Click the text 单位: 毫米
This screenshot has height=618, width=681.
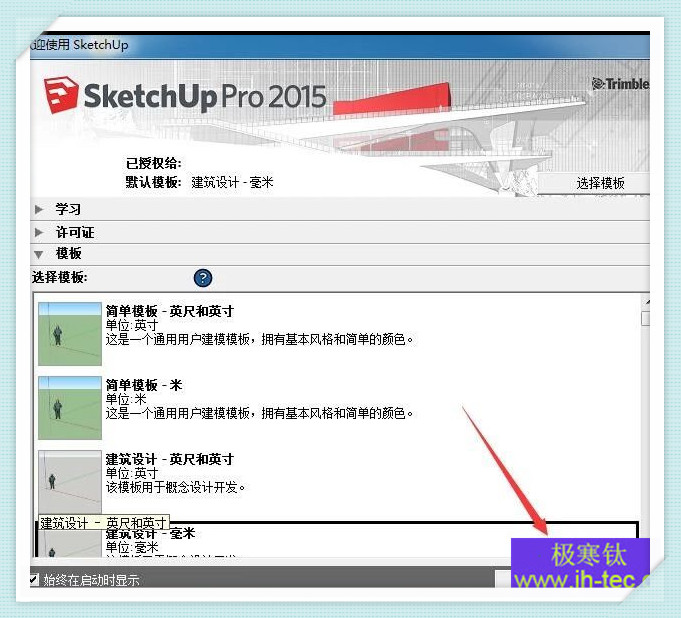[132, 547]
